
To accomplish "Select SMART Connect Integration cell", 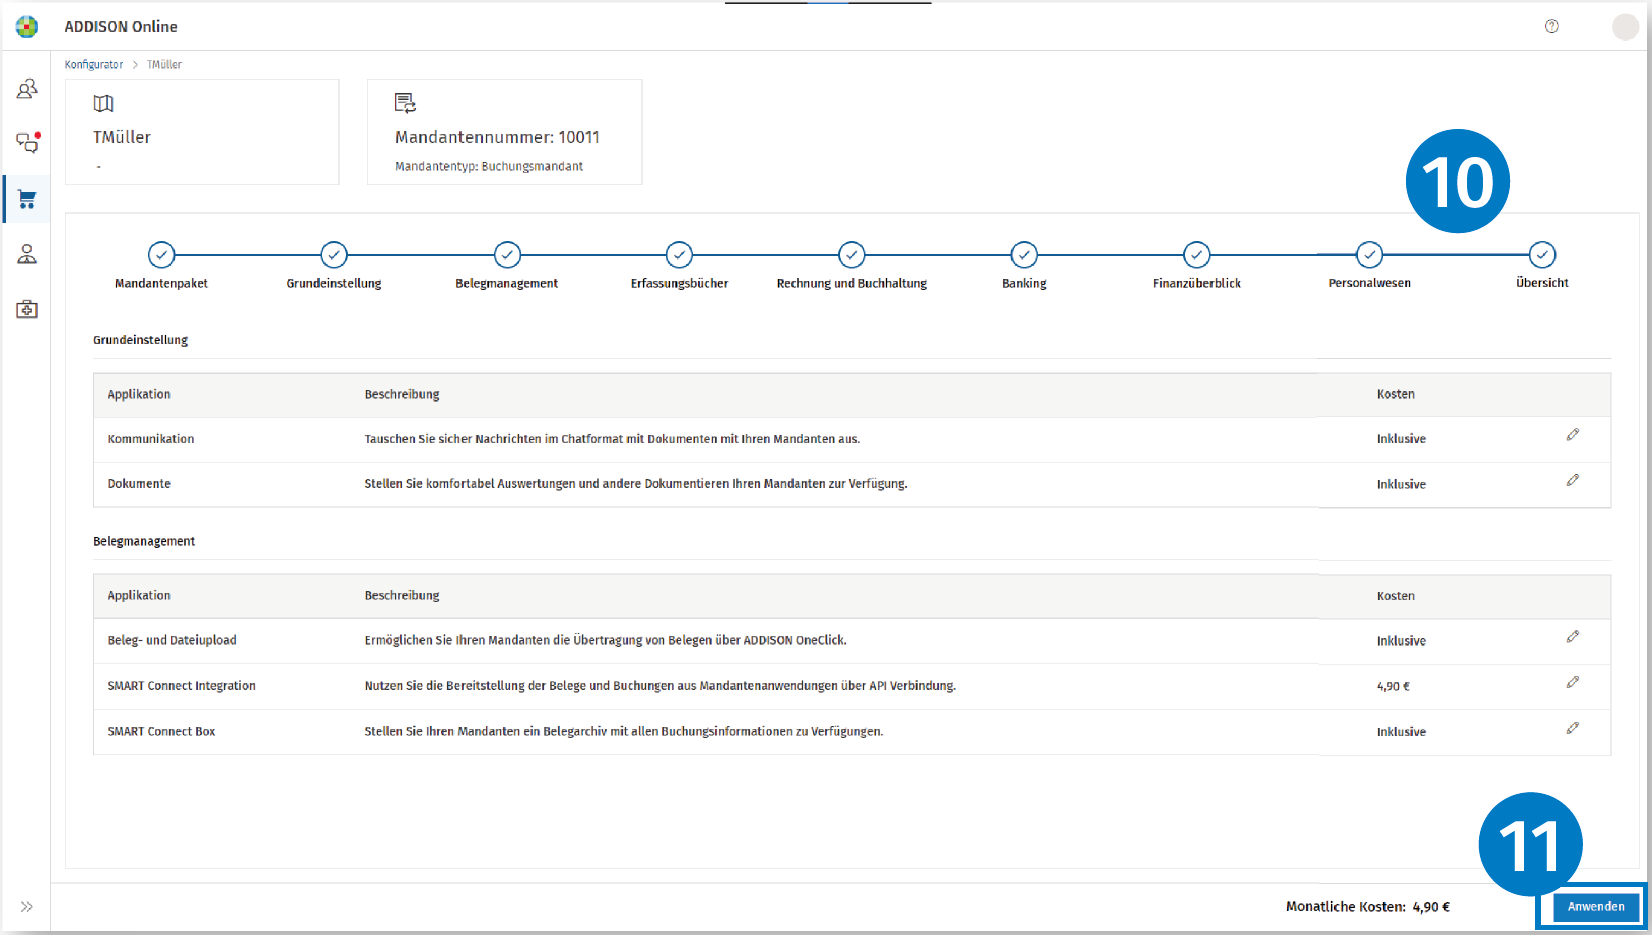I will [x=181, y=686].
